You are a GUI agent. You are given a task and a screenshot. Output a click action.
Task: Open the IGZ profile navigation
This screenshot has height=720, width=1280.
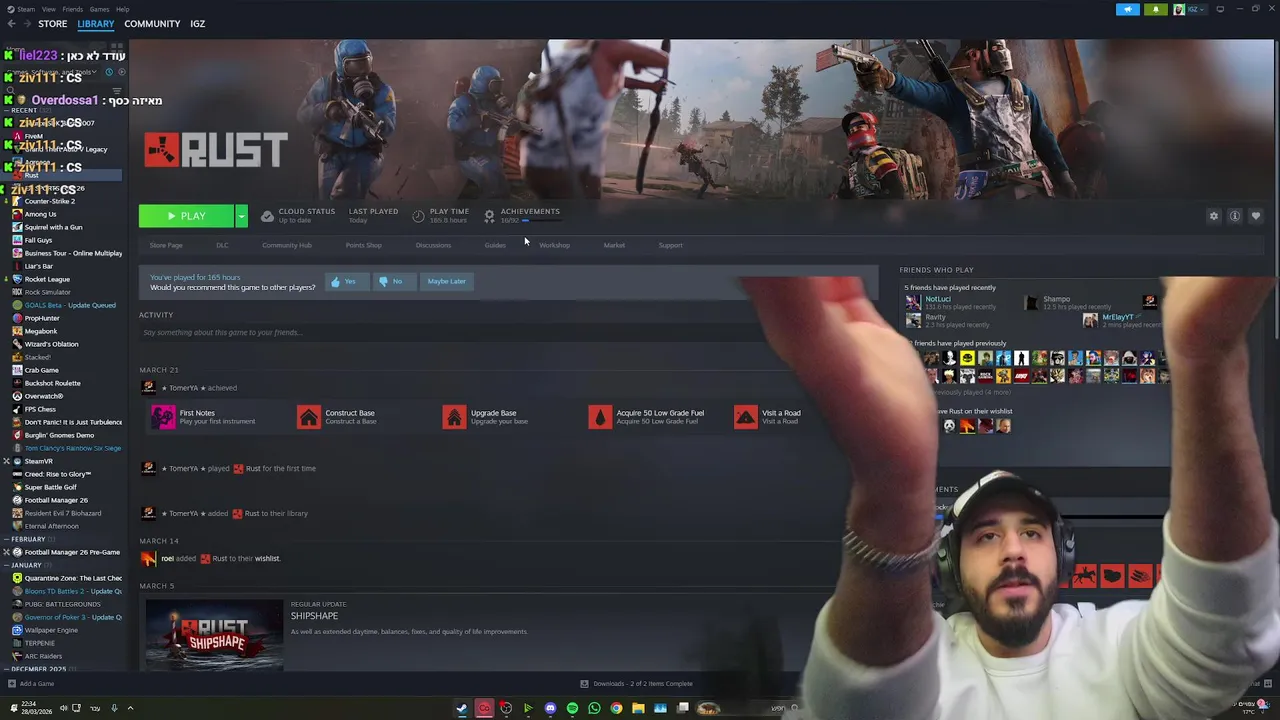[198, 24]
